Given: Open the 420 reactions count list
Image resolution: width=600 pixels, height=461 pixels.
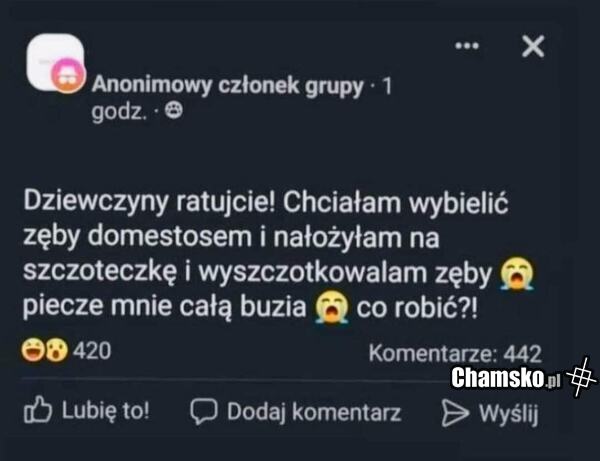Looking at the screenshot, I should 92,350.
